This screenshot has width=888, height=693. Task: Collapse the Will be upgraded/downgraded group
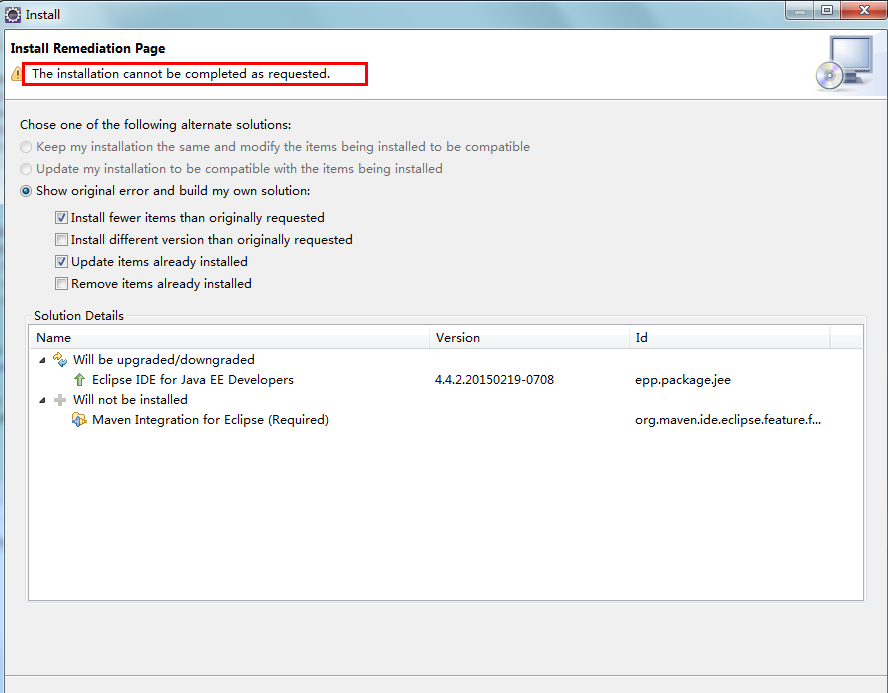(42, 360)
